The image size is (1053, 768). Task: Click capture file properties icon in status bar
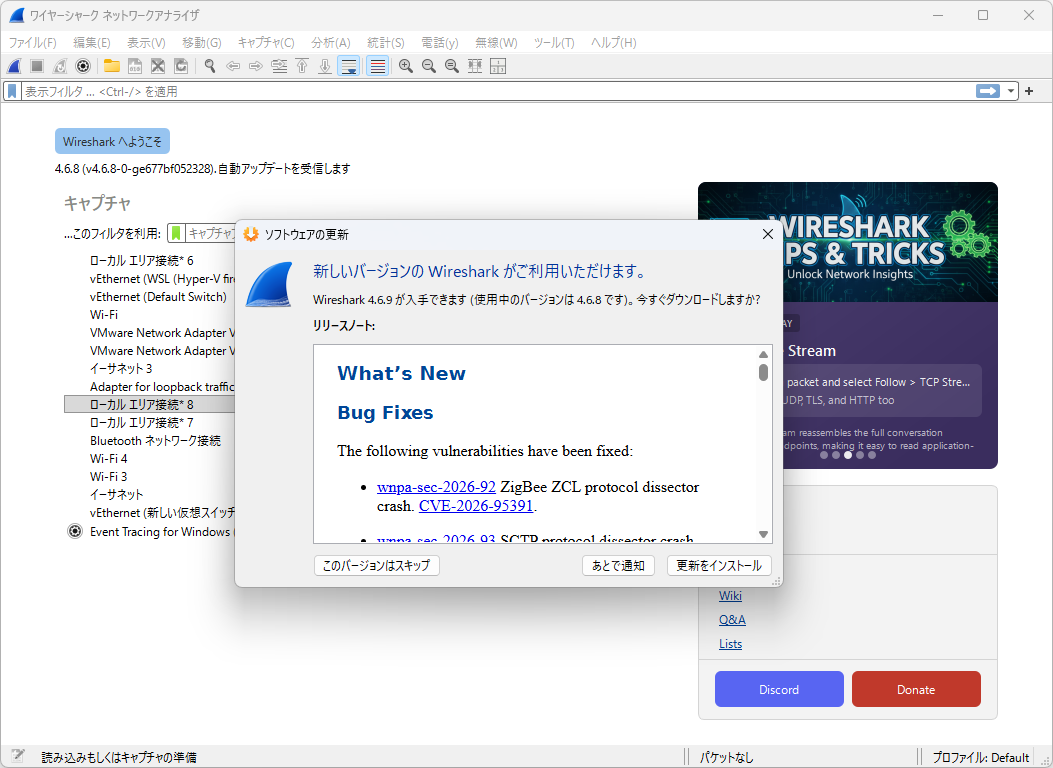(x=18, y=757)
